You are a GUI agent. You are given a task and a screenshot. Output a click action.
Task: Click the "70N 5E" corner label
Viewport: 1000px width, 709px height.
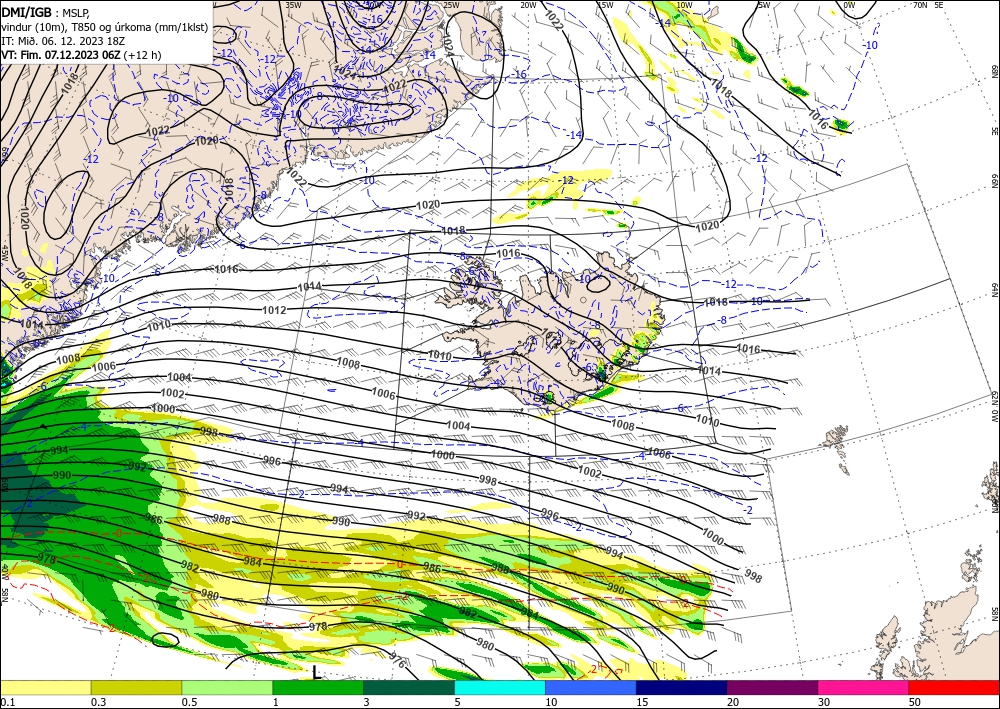(928, 5)
